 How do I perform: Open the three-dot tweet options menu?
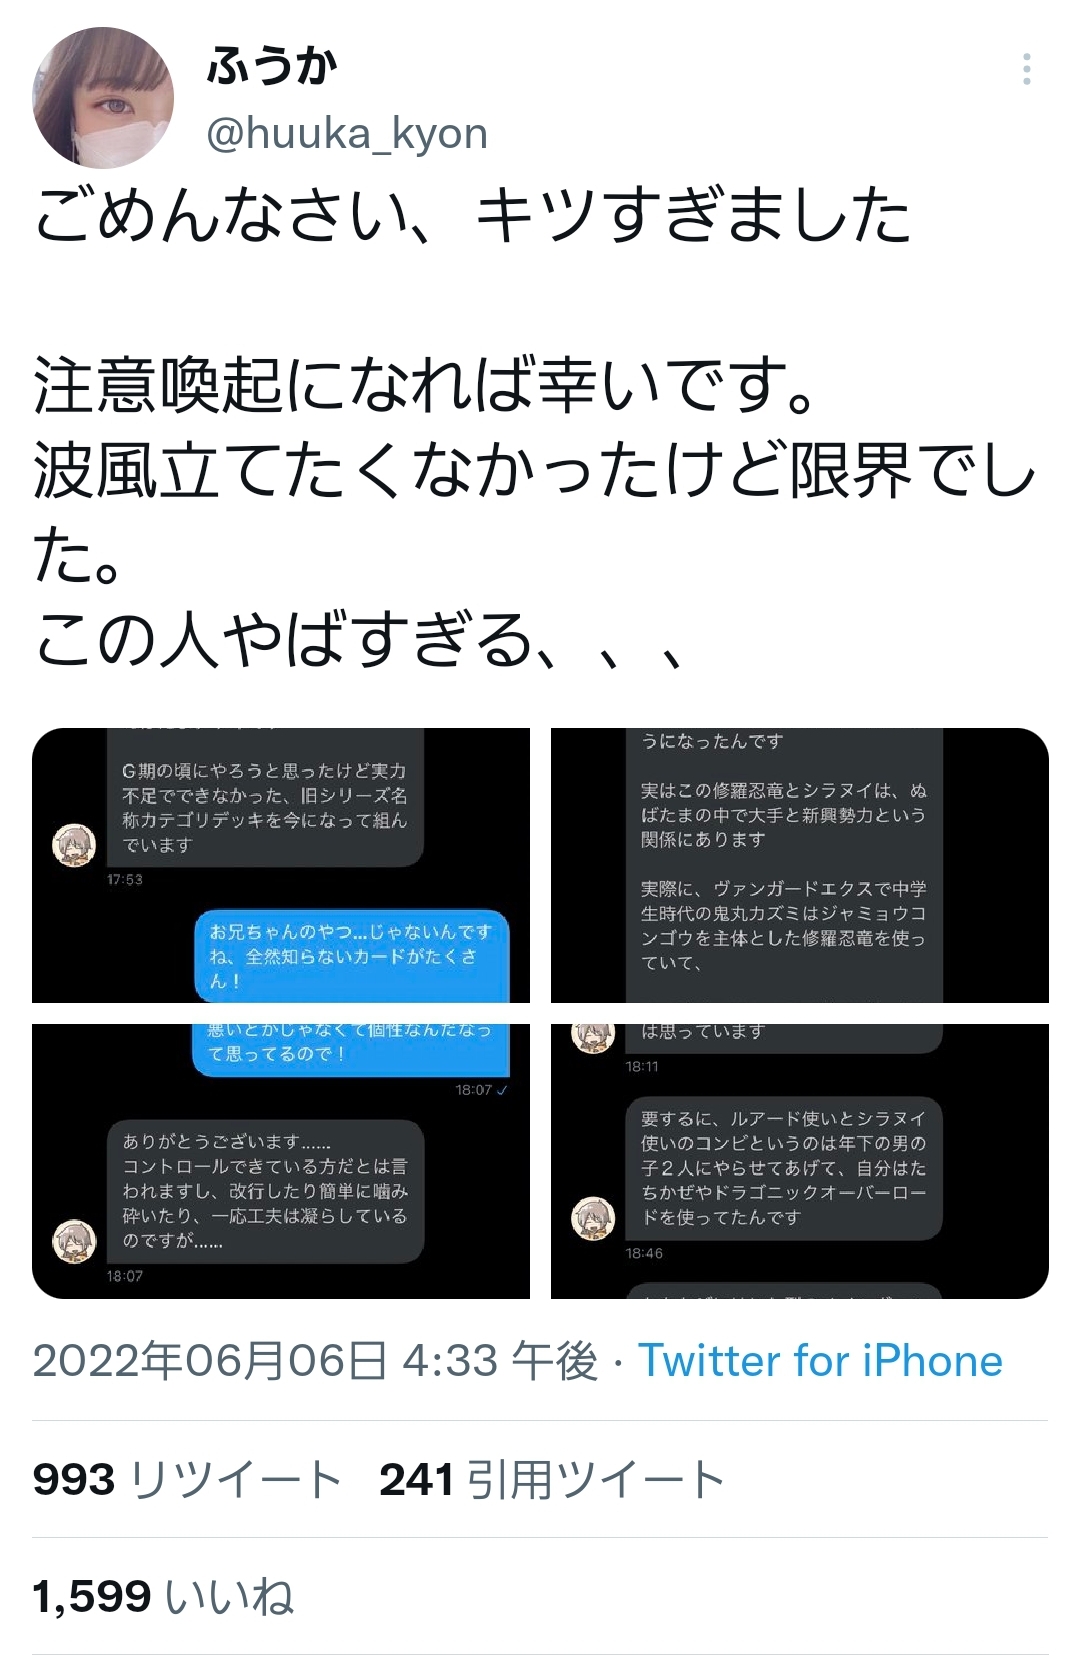[1026, 69]
